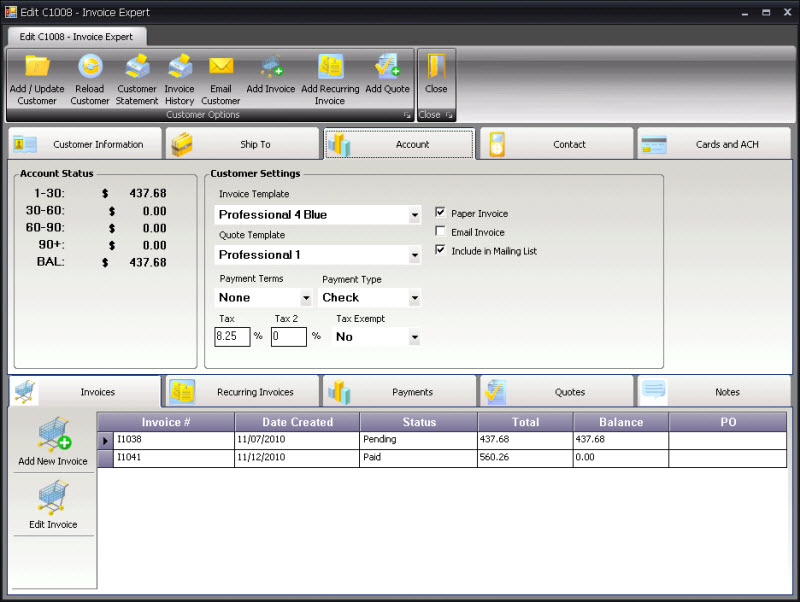Switch to the Ship To tab
Image resolution: width=800 pixels, height=602 pixels.
(242, 144)
